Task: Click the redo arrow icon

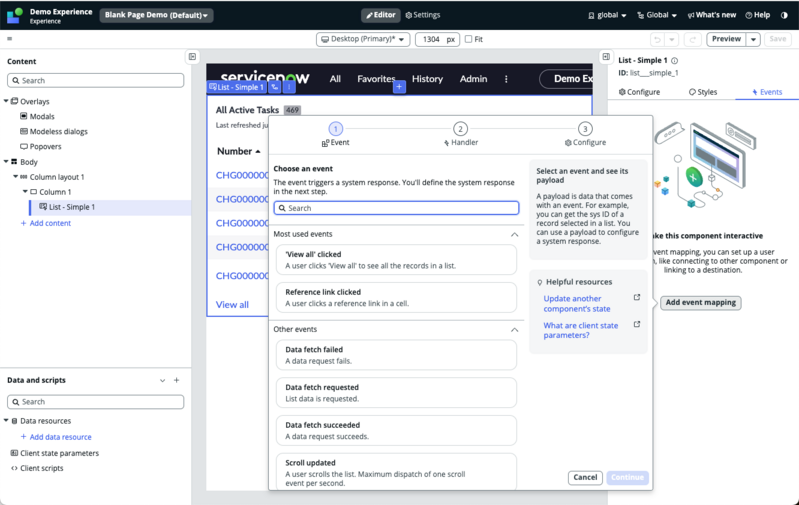Action: click(x=693, y=39)
